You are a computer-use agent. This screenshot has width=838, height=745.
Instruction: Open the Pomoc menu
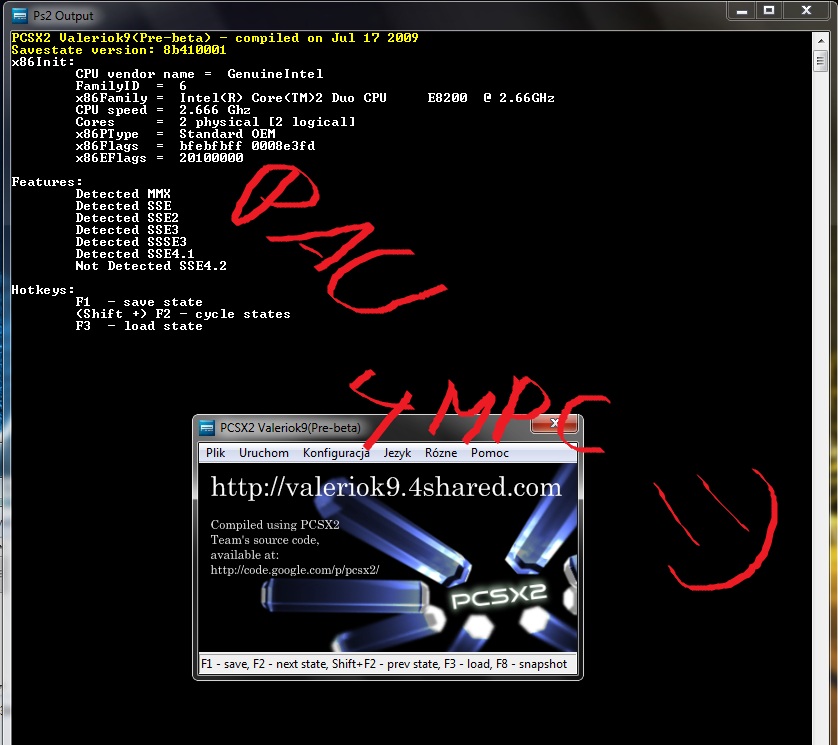490,453
